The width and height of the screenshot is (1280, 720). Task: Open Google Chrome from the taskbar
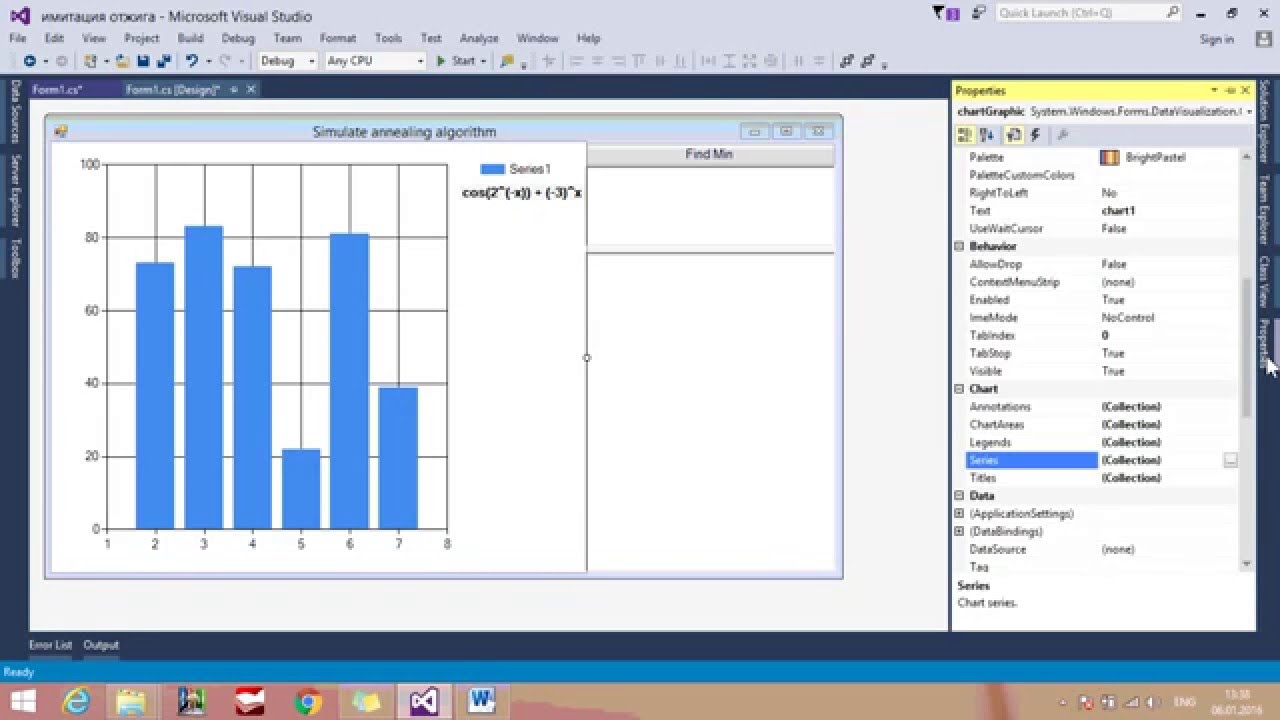tap(308, 701)
